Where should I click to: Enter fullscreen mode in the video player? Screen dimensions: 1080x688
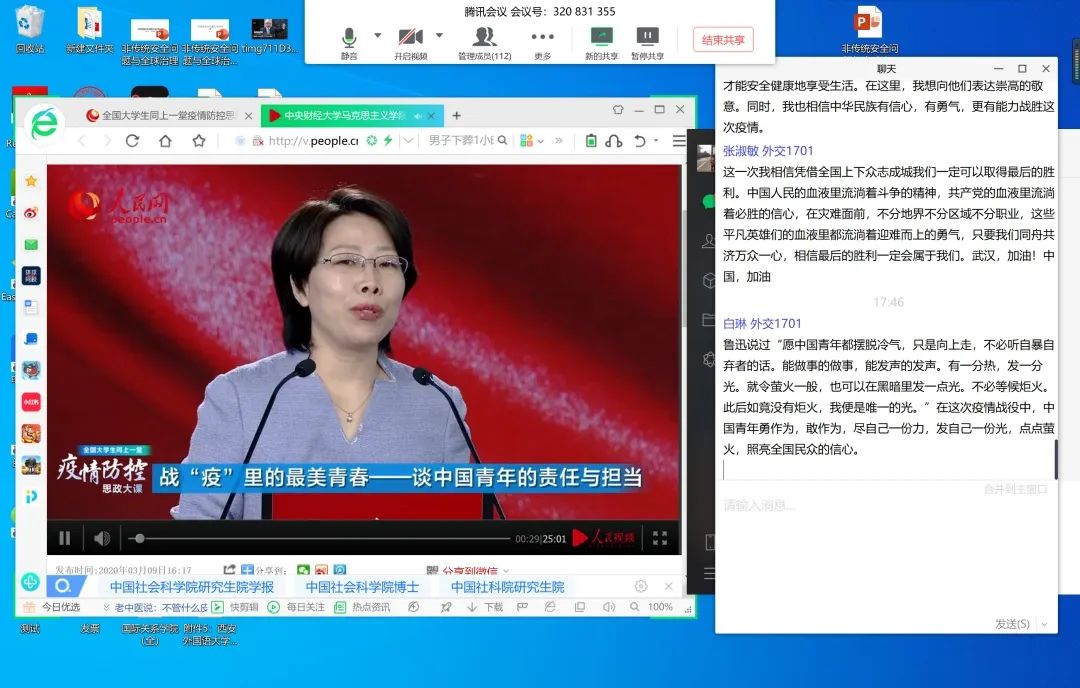660,538
